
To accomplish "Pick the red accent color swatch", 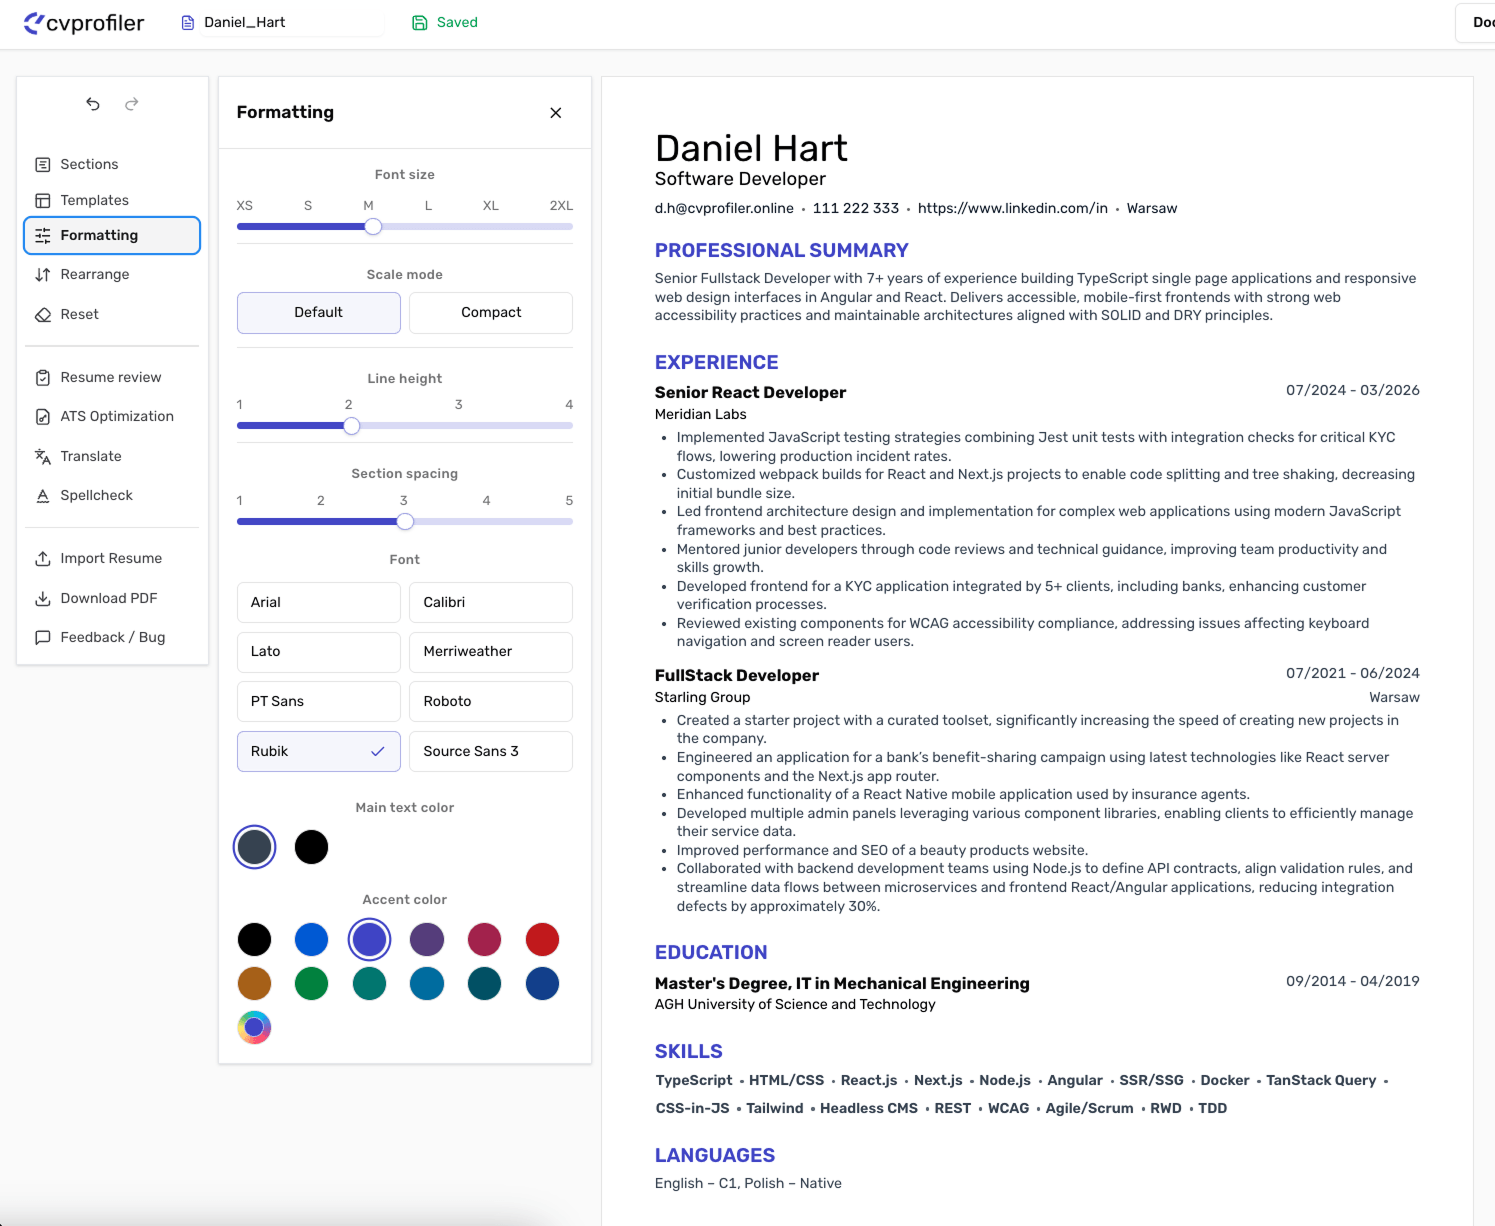I will point(542,939).
